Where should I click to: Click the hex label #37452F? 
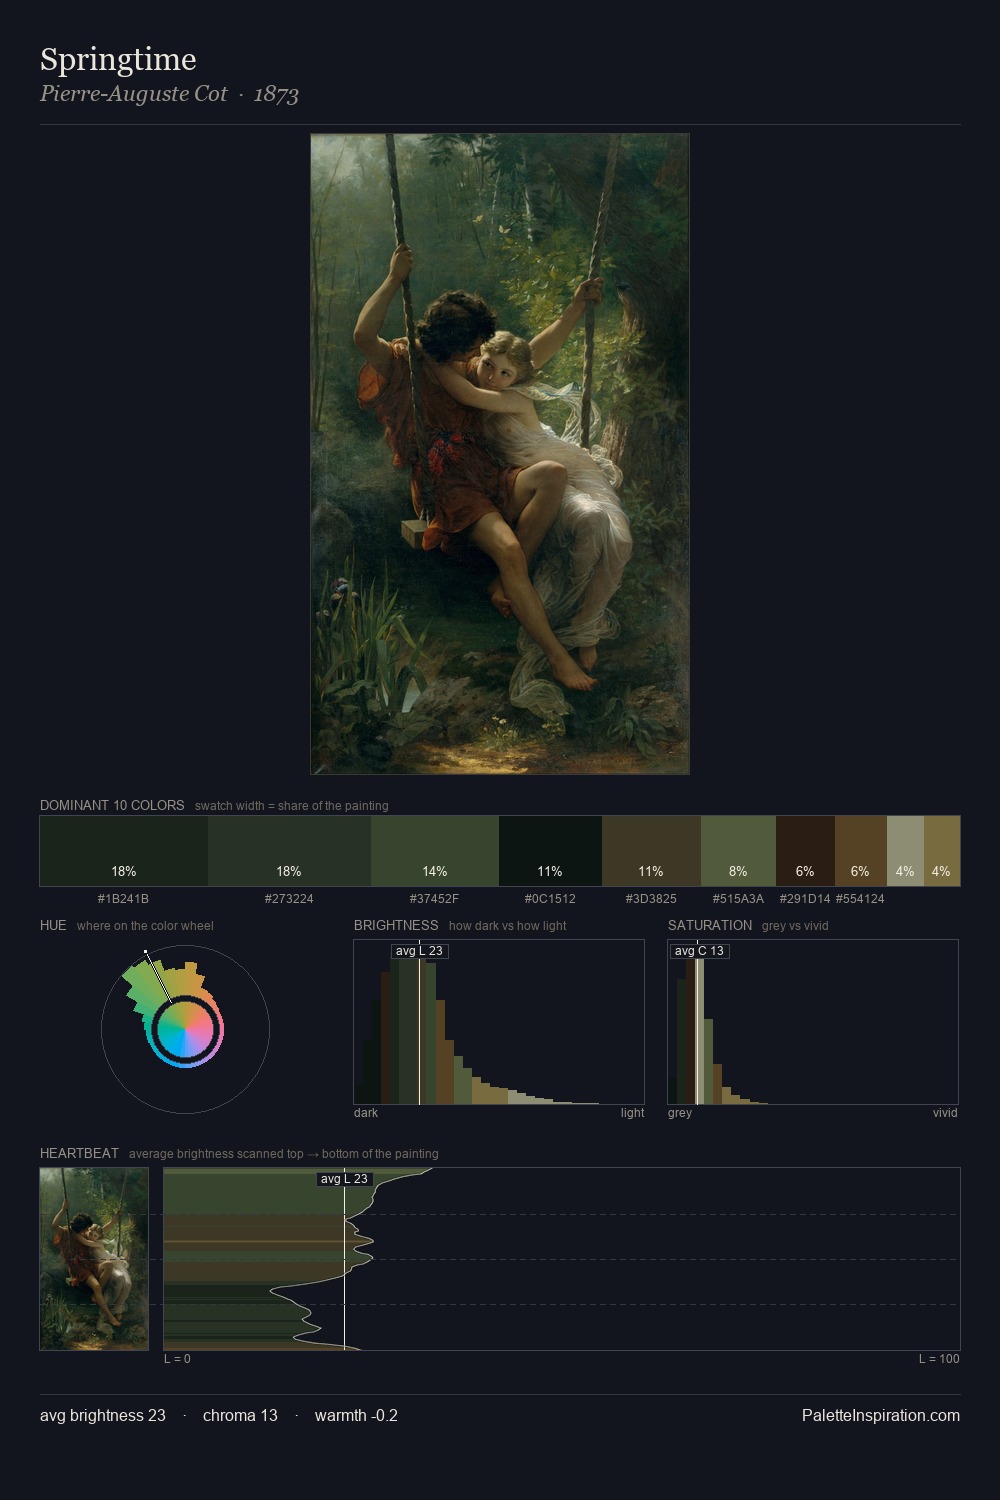click(434, 899)
